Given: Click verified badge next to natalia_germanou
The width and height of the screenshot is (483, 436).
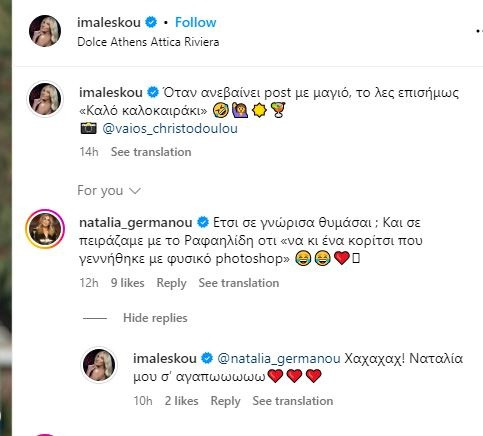Looking at the screenshot, I should click(x=203, y=222).
